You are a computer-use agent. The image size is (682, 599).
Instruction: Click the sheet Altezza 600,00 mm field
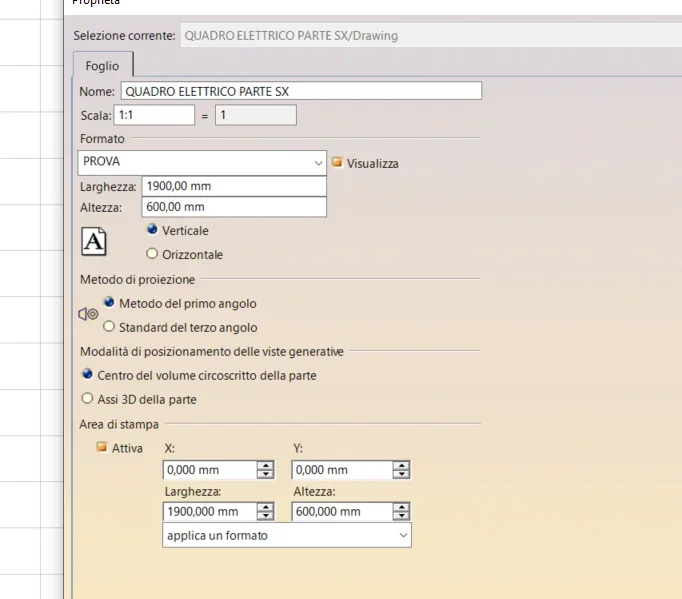pos(234,207)
